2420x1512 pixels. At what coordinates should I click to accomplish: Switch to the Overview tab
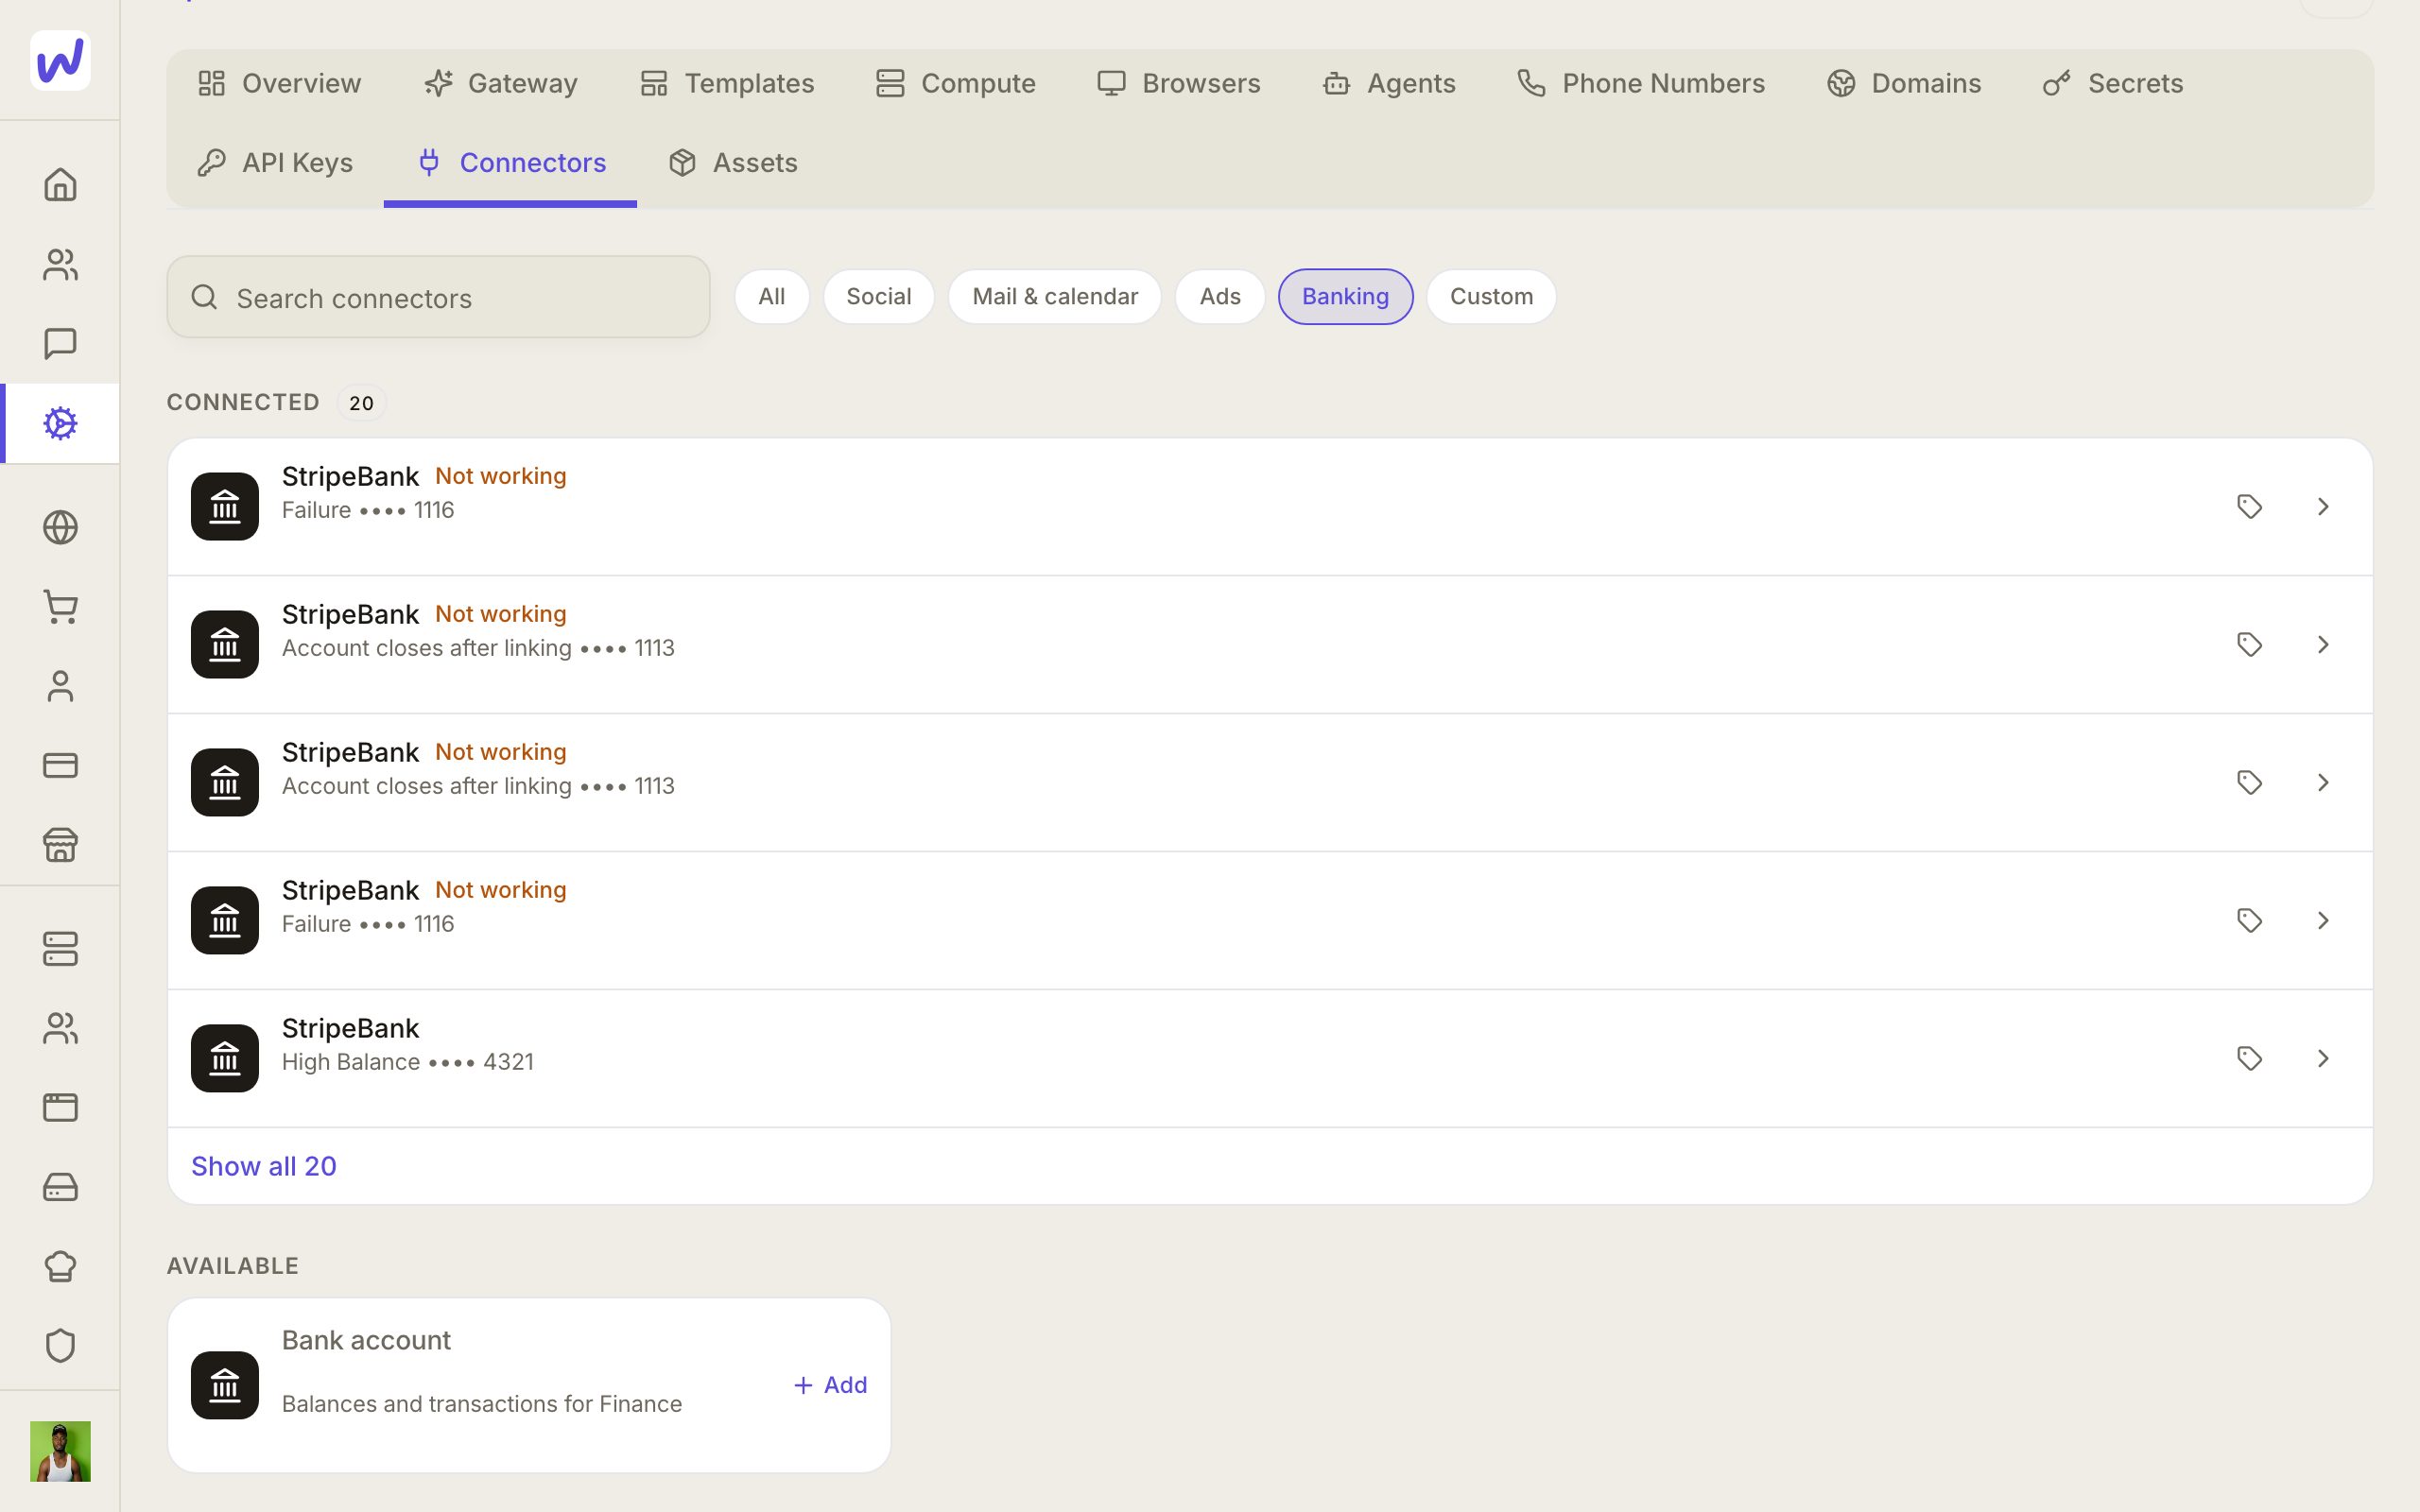point(279,83)
